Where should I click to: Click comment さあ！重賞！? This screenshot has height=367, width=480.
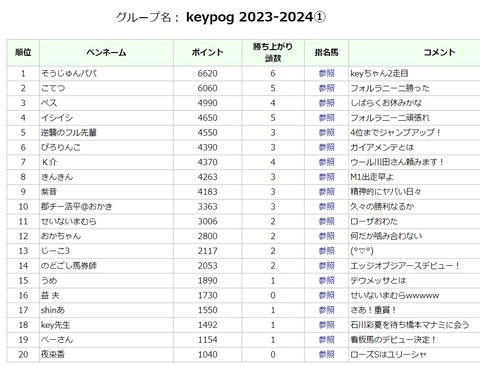pos(373,310)
